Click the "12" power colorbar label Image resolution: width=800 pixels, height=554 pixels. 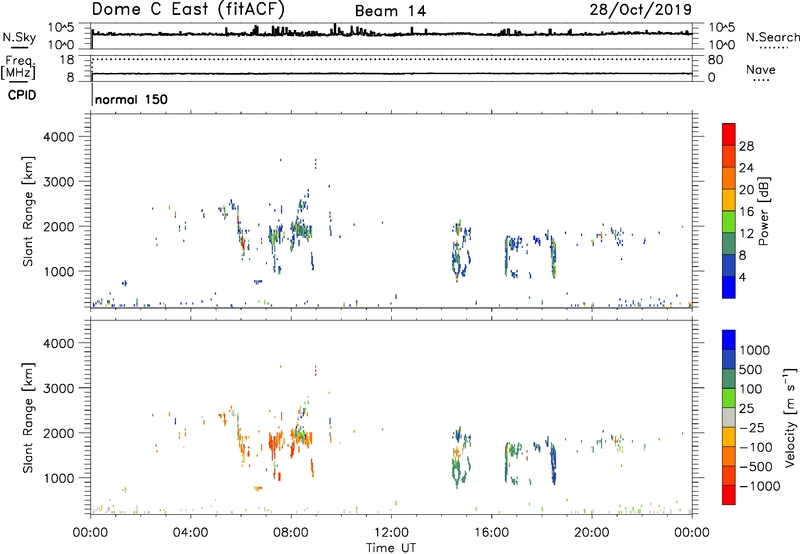(746, 234)
